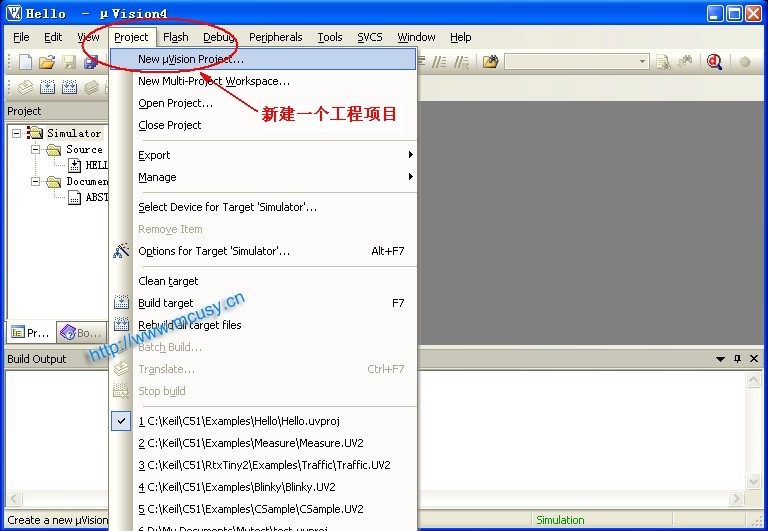The height and width of the screenshot is (531, 768).
Task: Click inside the Find text input field
Action: click(571, 62)
